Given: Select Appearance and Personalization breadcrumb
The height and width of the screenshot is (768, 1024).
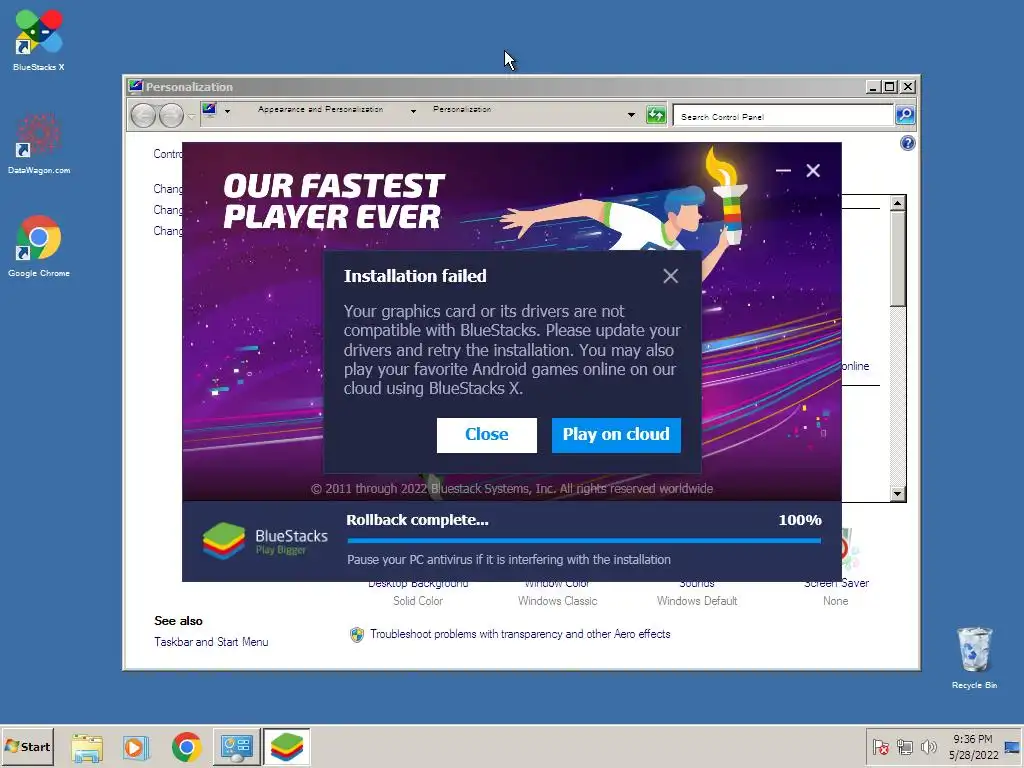Looking at the screenshot, I should (x=320, y=110).
